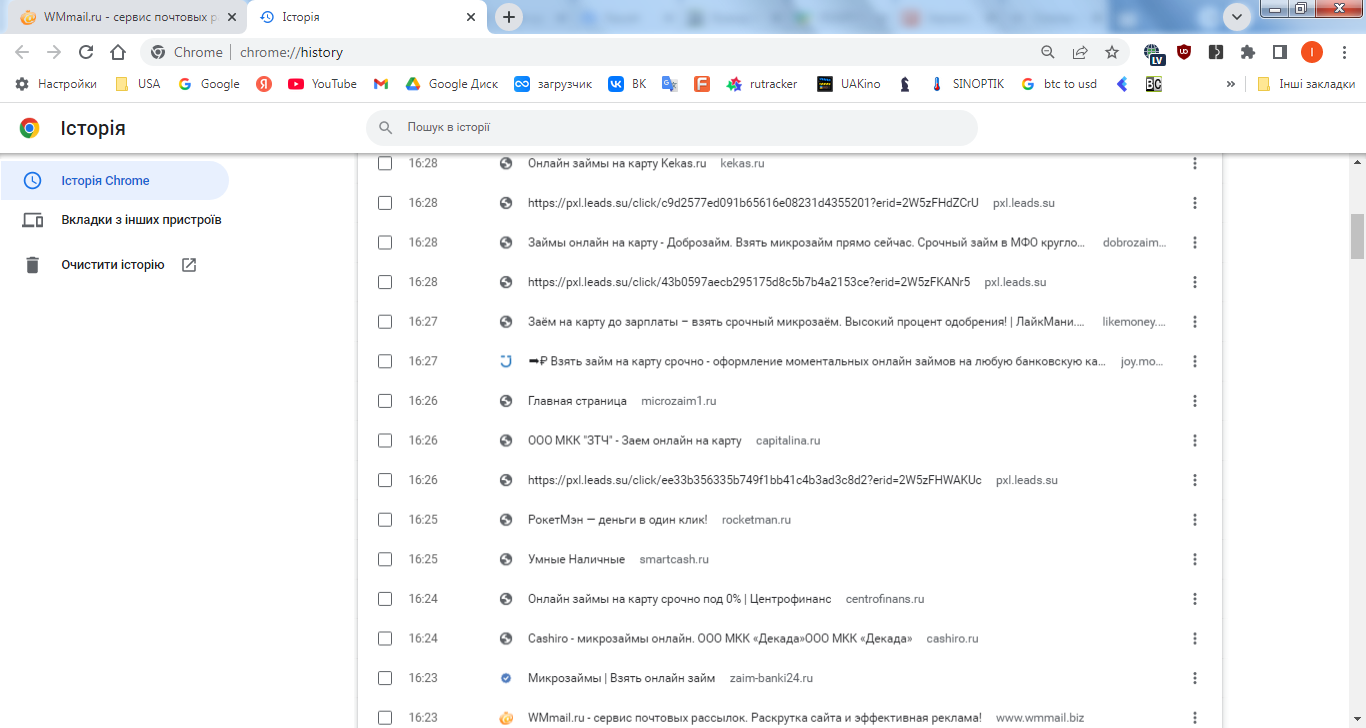Open the chess knight bookmark icon
The height and width of the screenshot is (728, 1366).
[905, 84]
